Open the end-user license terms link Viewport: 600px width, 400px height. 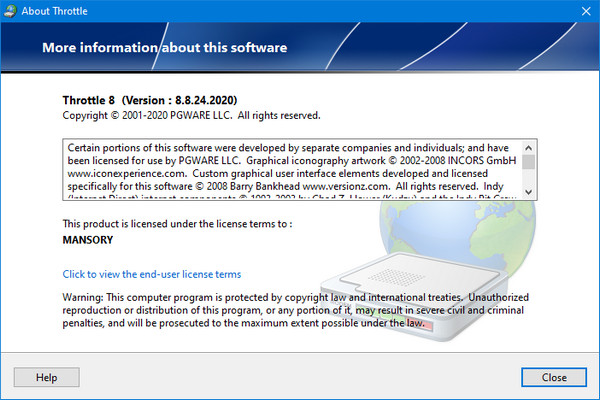coord(151,274)
